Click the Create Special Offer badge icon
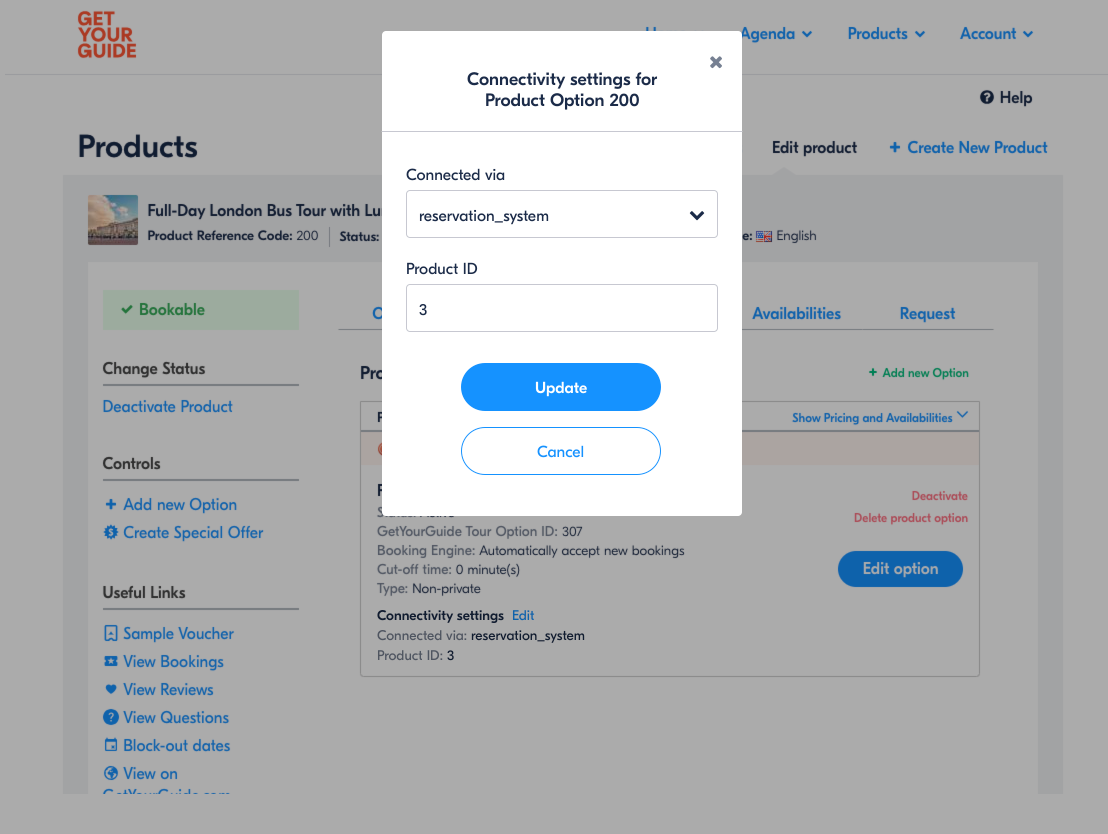Viewport: 1108px width, 834px height. (111, 532)
